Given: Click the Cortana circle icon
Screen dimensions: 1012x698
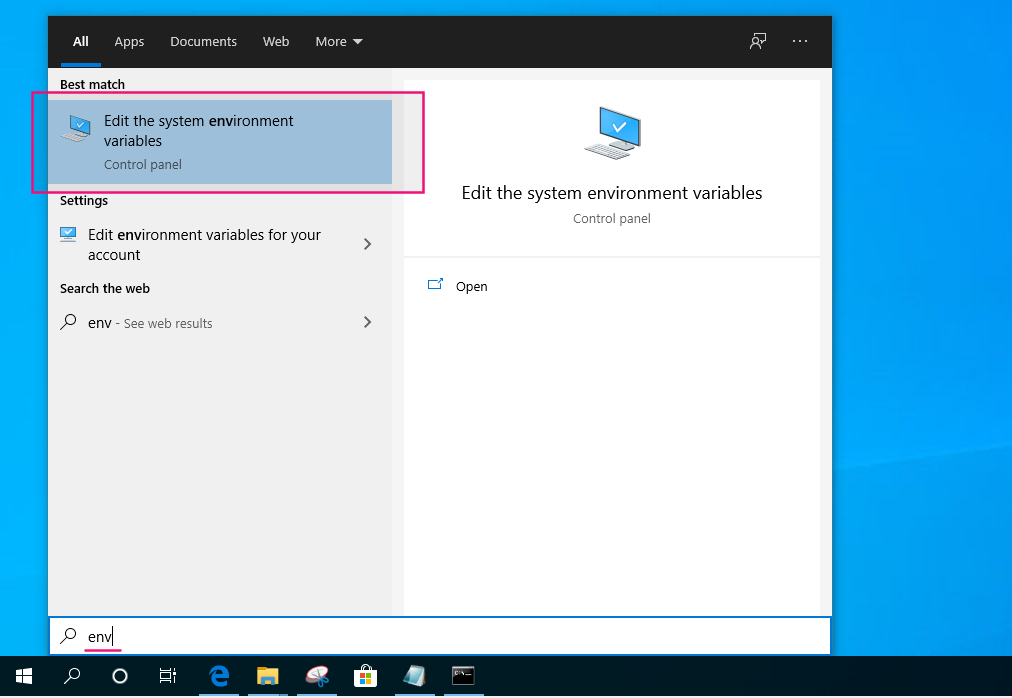Looking at the screenshot, I should [120, 676].
